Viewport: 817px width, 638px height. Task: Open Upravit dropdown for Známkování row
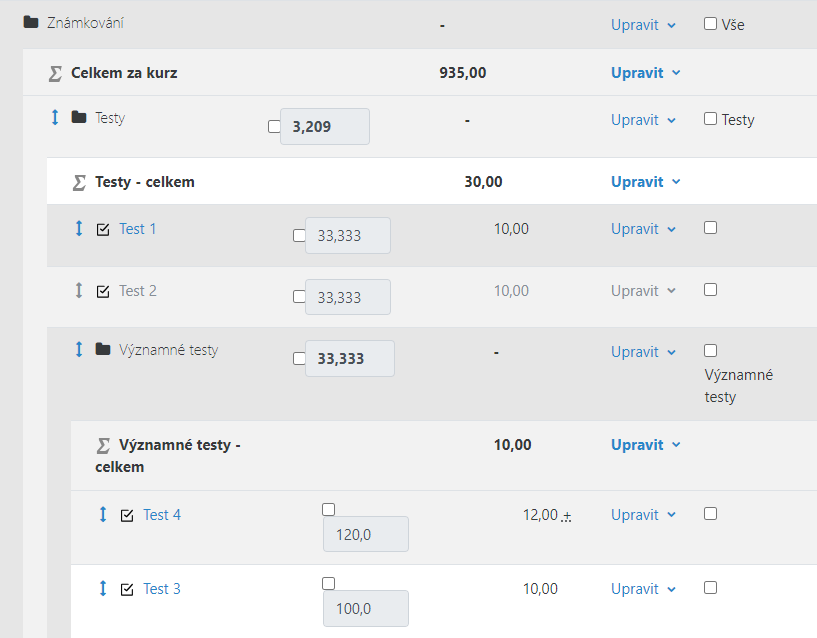click(643, 25)
